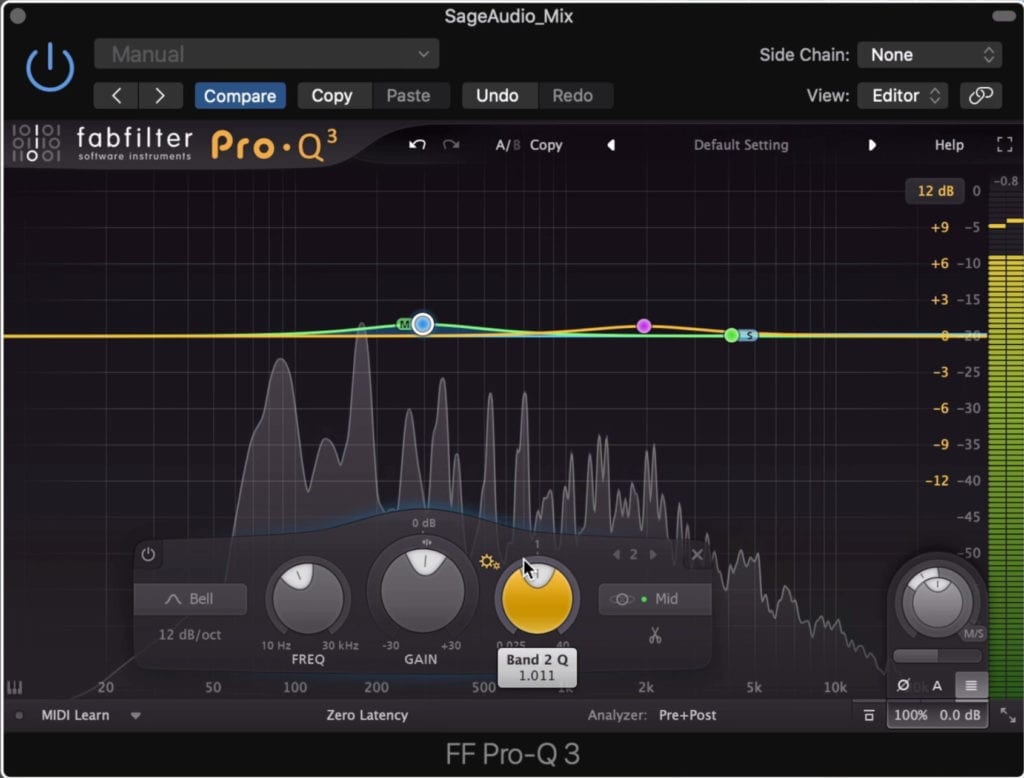Click the Copy button next to Compare
Image resolution: width=1024 pixels, height=778 pixels.
click(x=332, y=96)
